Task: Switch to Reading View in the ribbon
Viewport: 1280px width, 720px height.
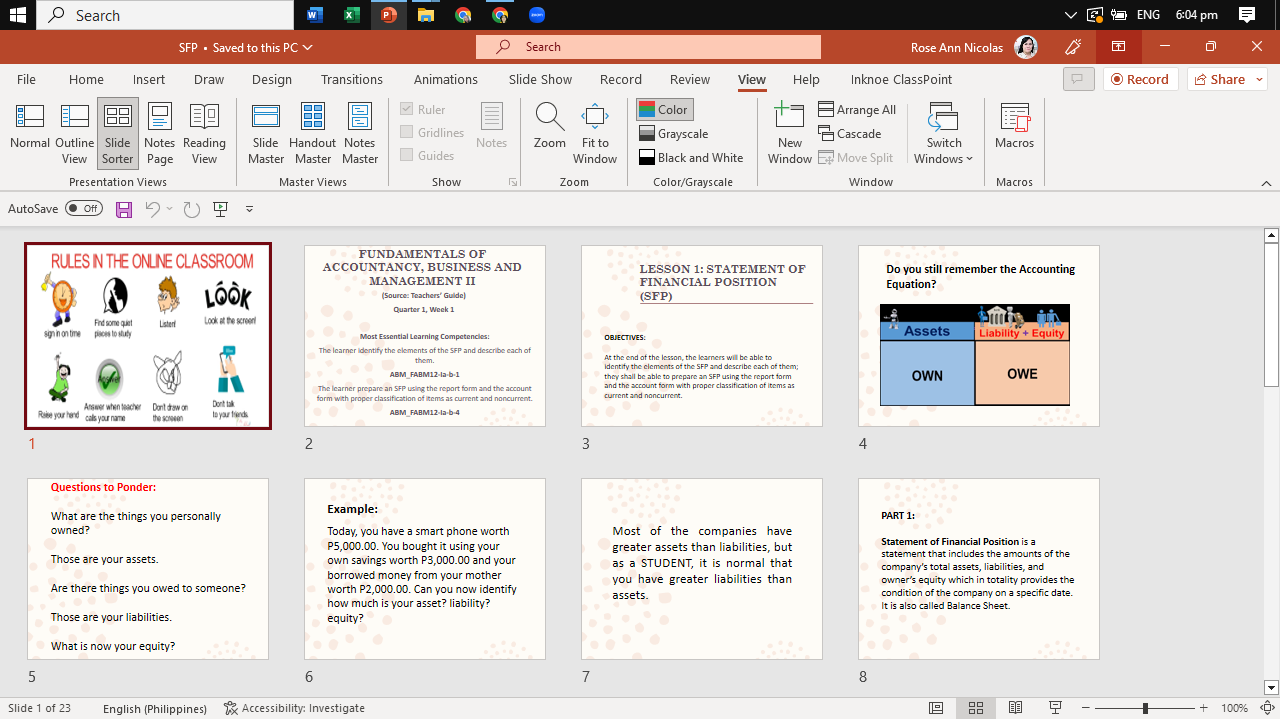Action: [x=204, y=132]
